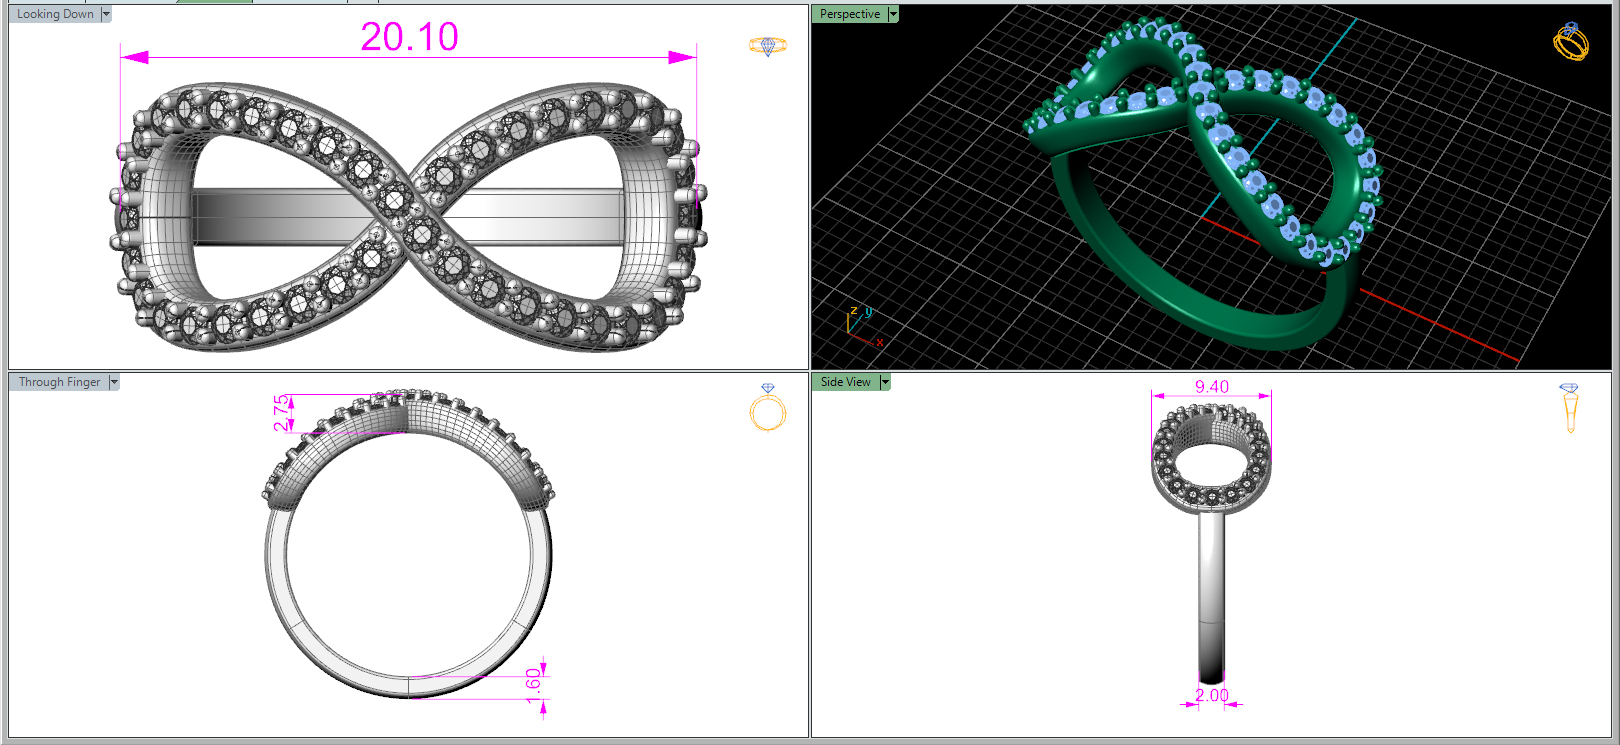Select the 1.60 shank thickness dimension
This screenshot has height=745, width=1620.
533,686
